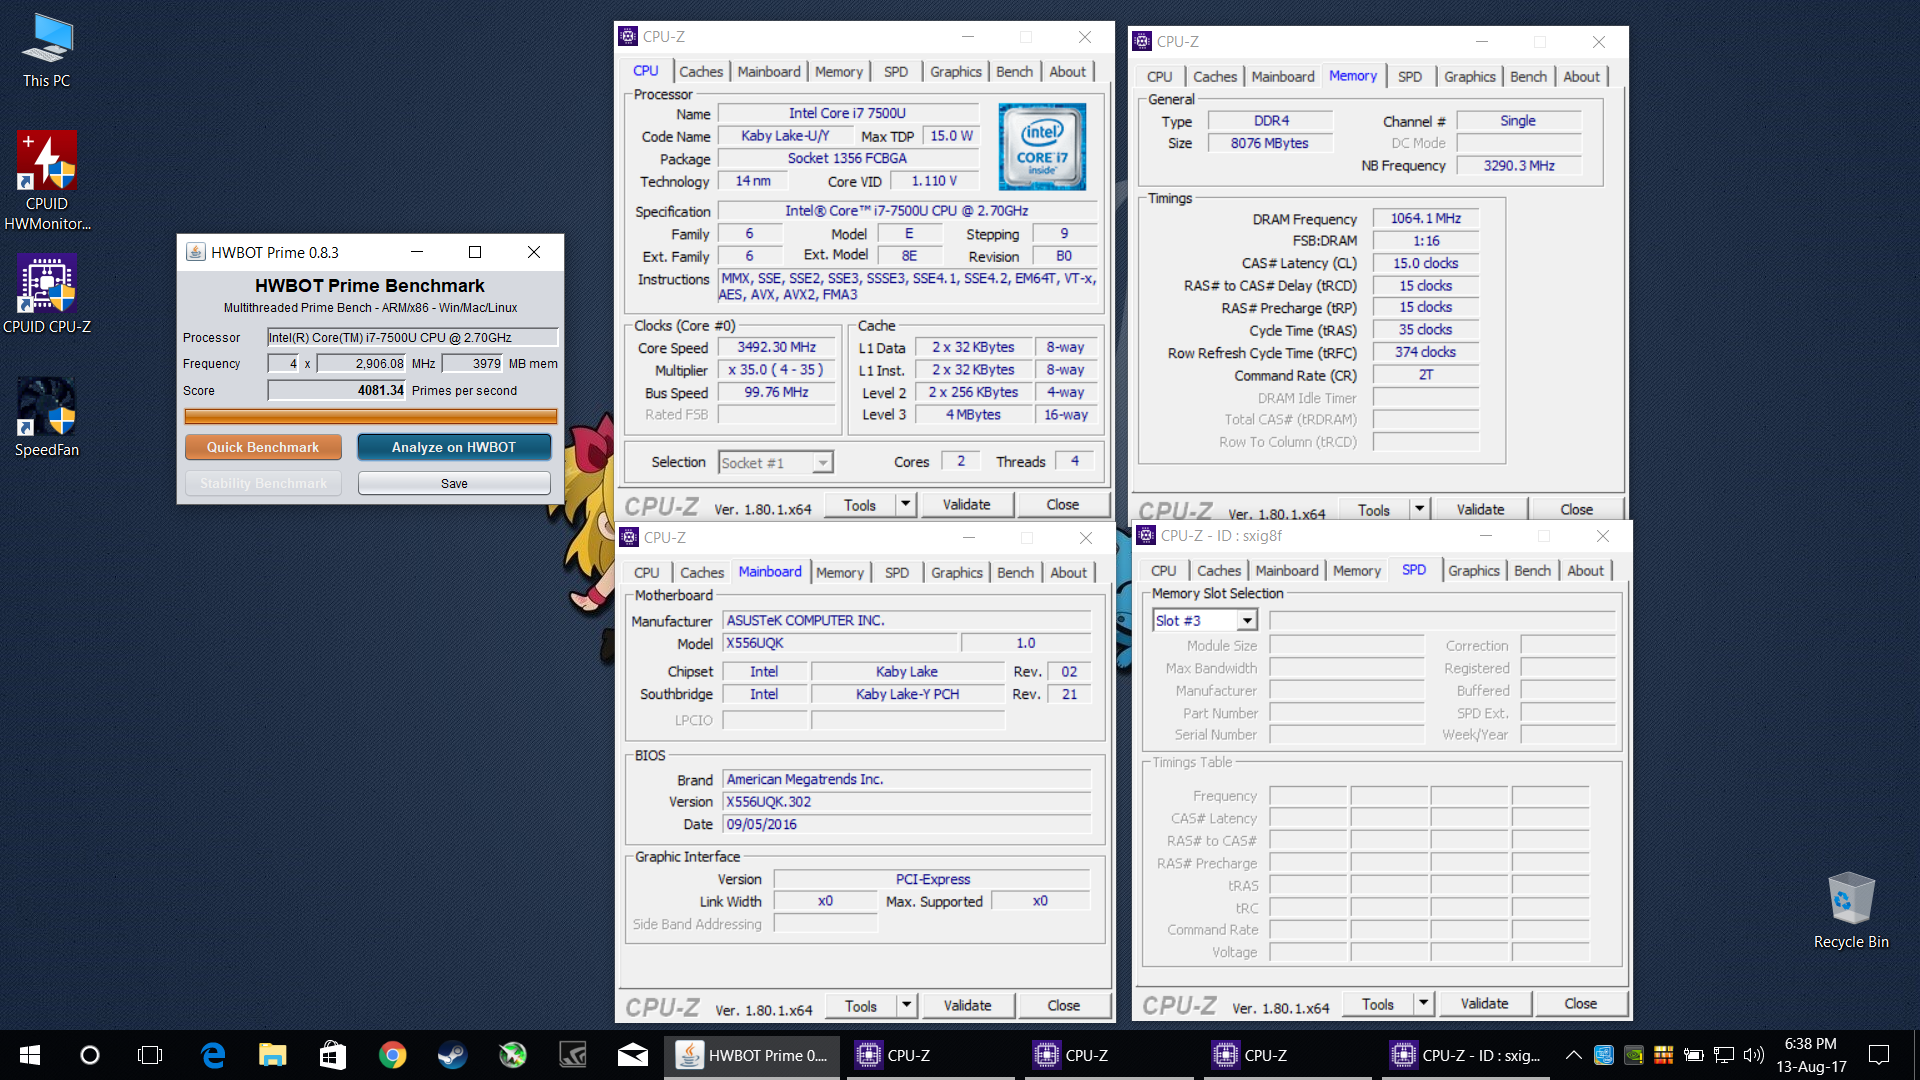
Task: Open CPUID HWMonitor desktop shortcut
Action: tap(47, 180)
